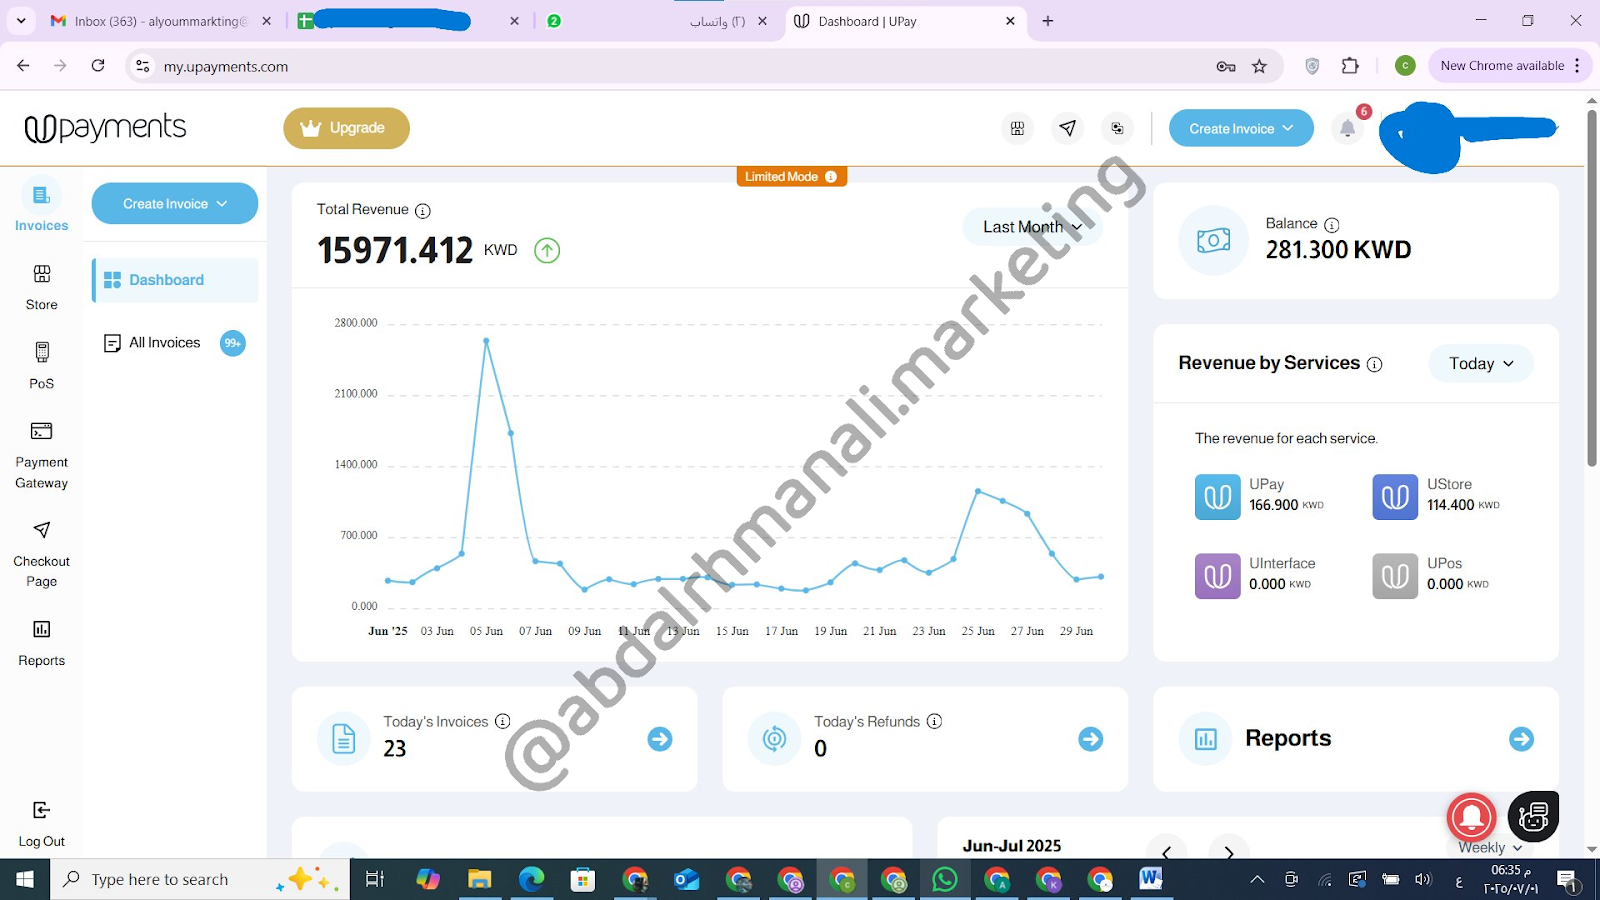Switch to Gmail Inbox tab
This screenshot has width=1600, height=900.
click(x=162, y=21)
